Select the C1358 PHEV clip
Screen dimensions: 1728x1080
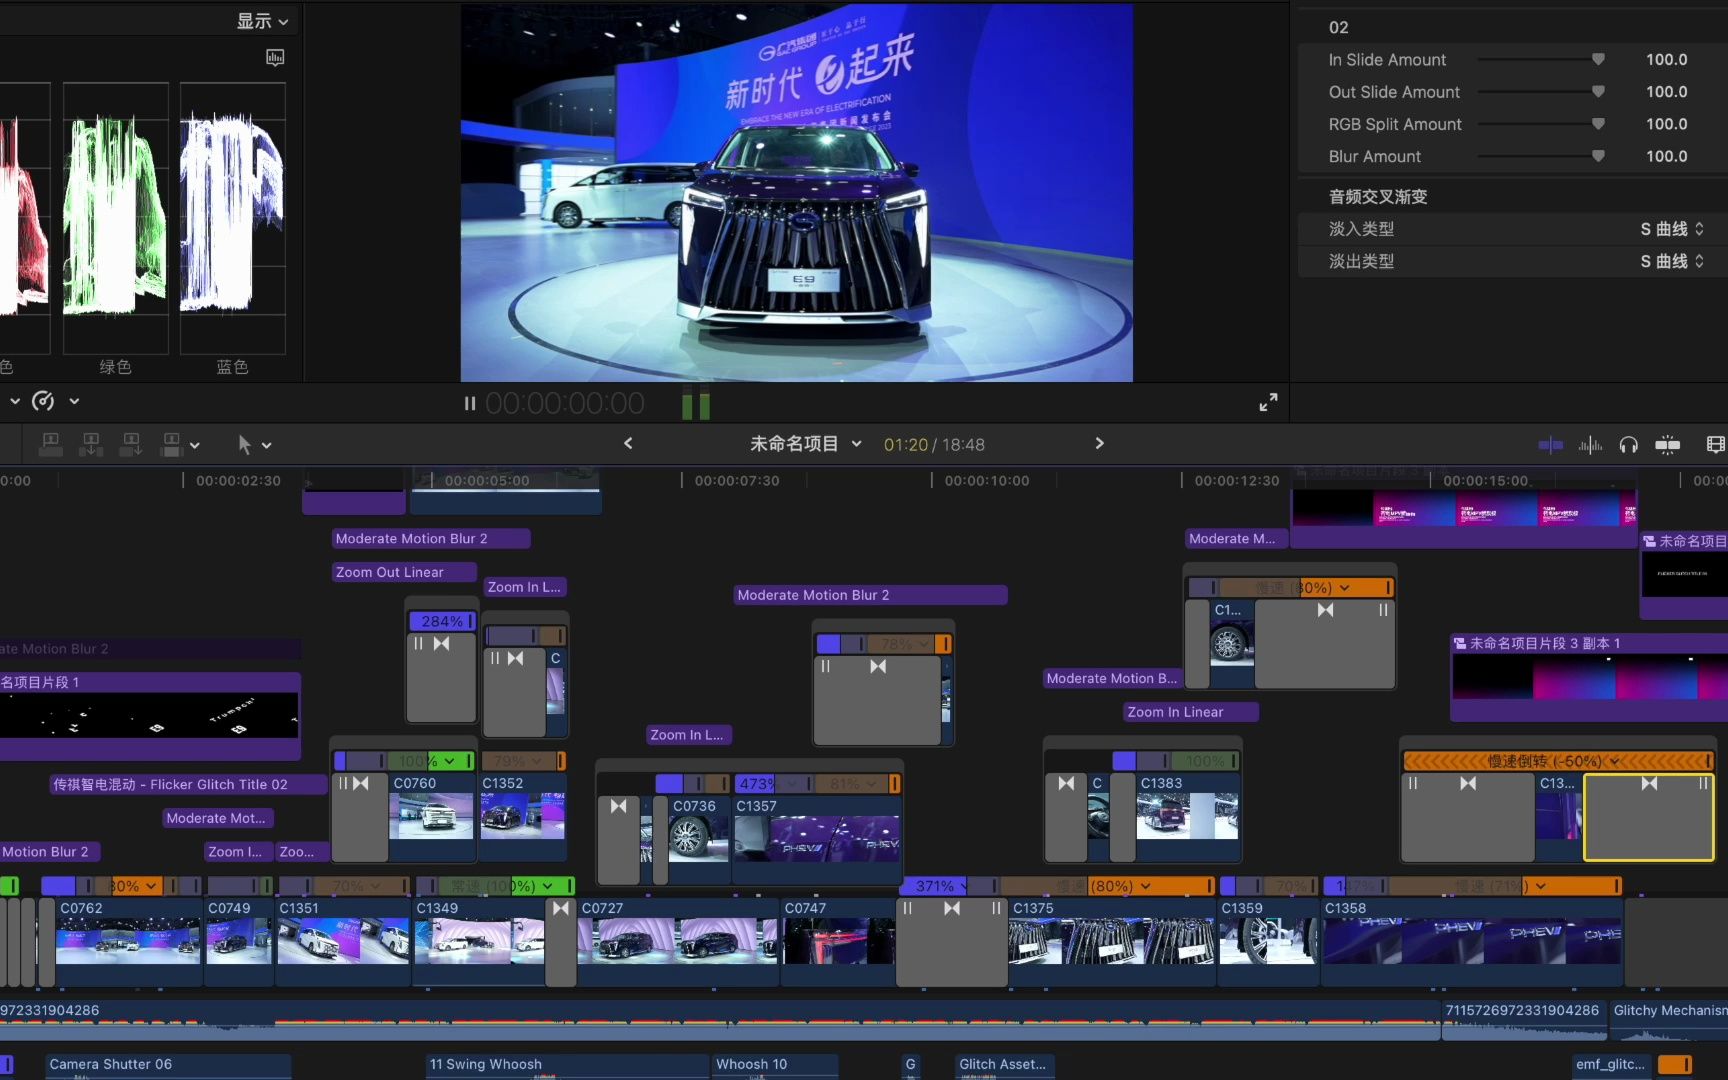coord(1471,941)
